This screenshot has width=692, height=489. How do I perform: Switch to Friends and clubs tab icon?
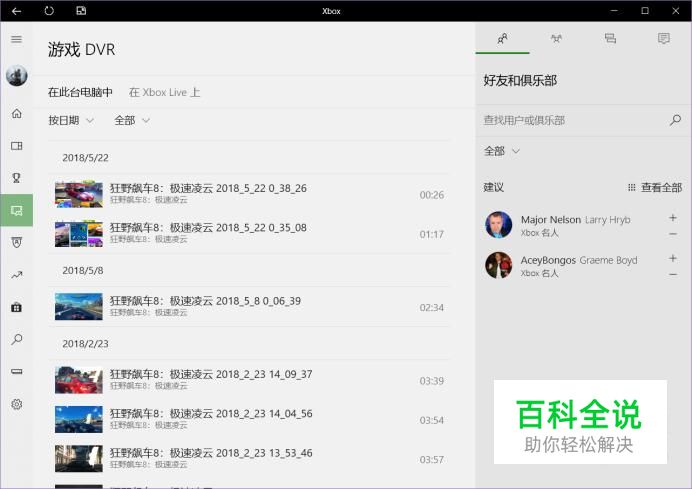[502, 38]
